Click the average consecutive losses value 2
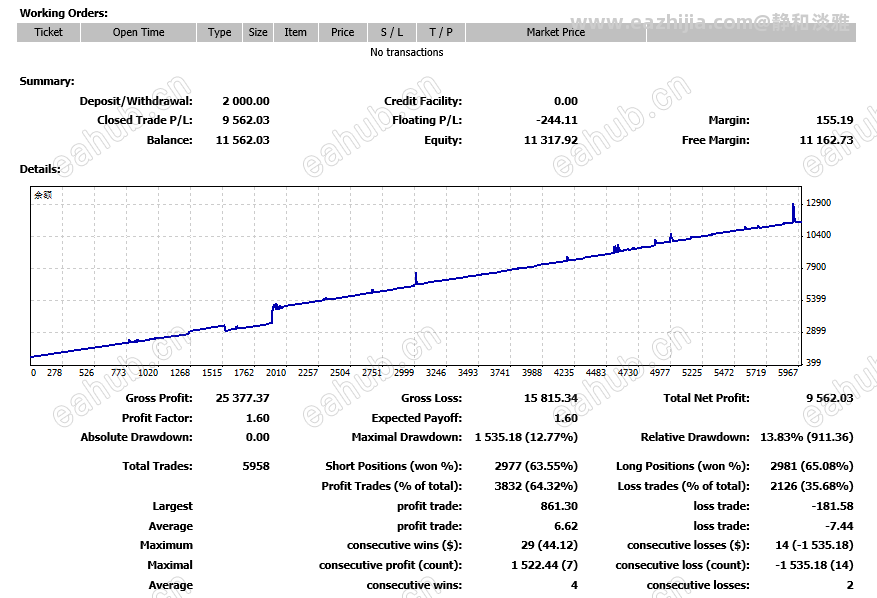877x598 pixels. pyautogui.click(x=850, y=586)
